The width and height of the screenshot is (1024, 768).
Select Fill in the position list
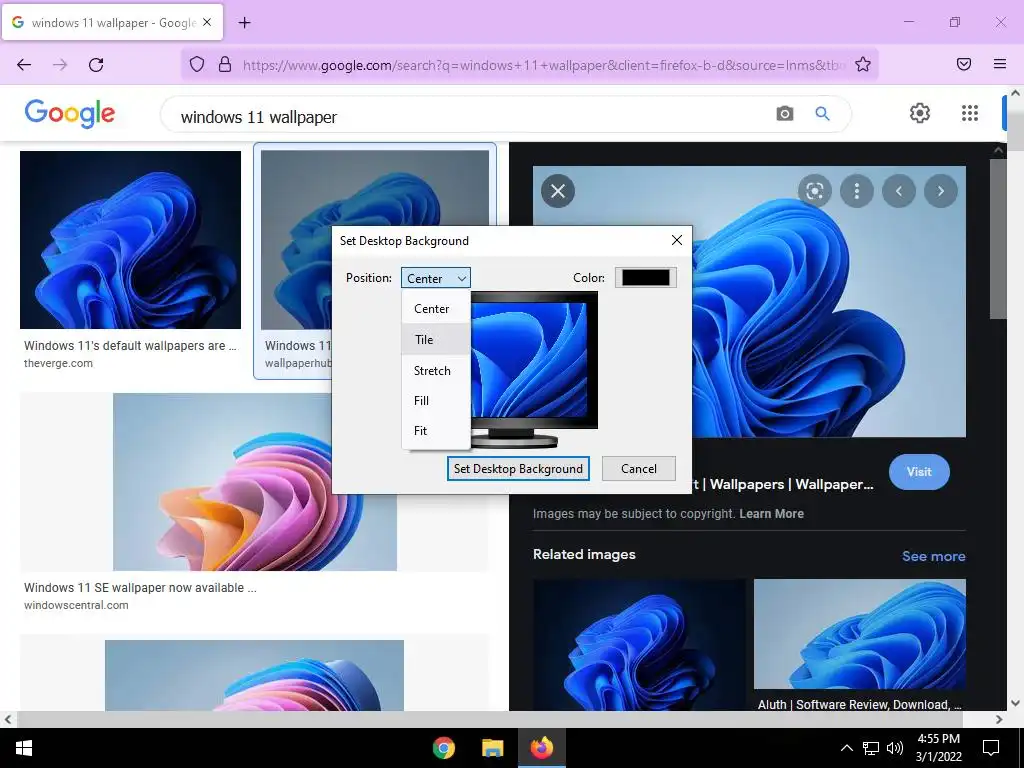436,400
